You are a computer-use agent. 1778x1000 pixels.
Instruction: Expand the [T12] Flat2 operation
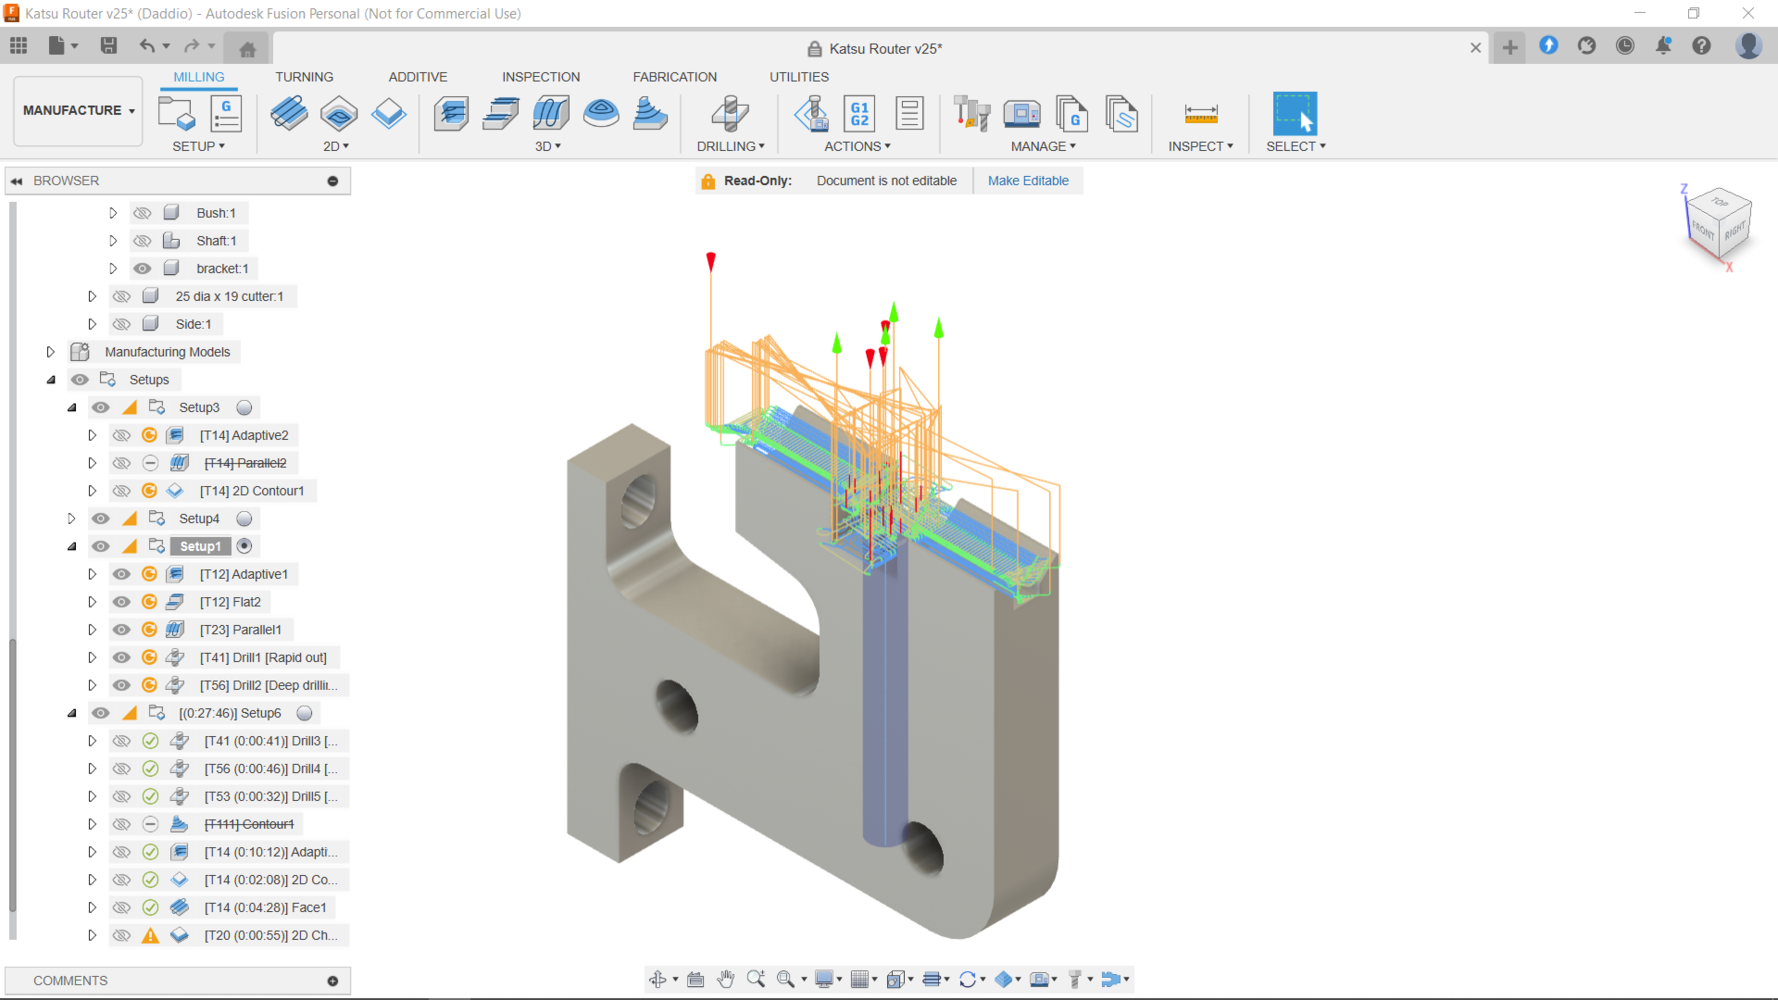[92, 602]
